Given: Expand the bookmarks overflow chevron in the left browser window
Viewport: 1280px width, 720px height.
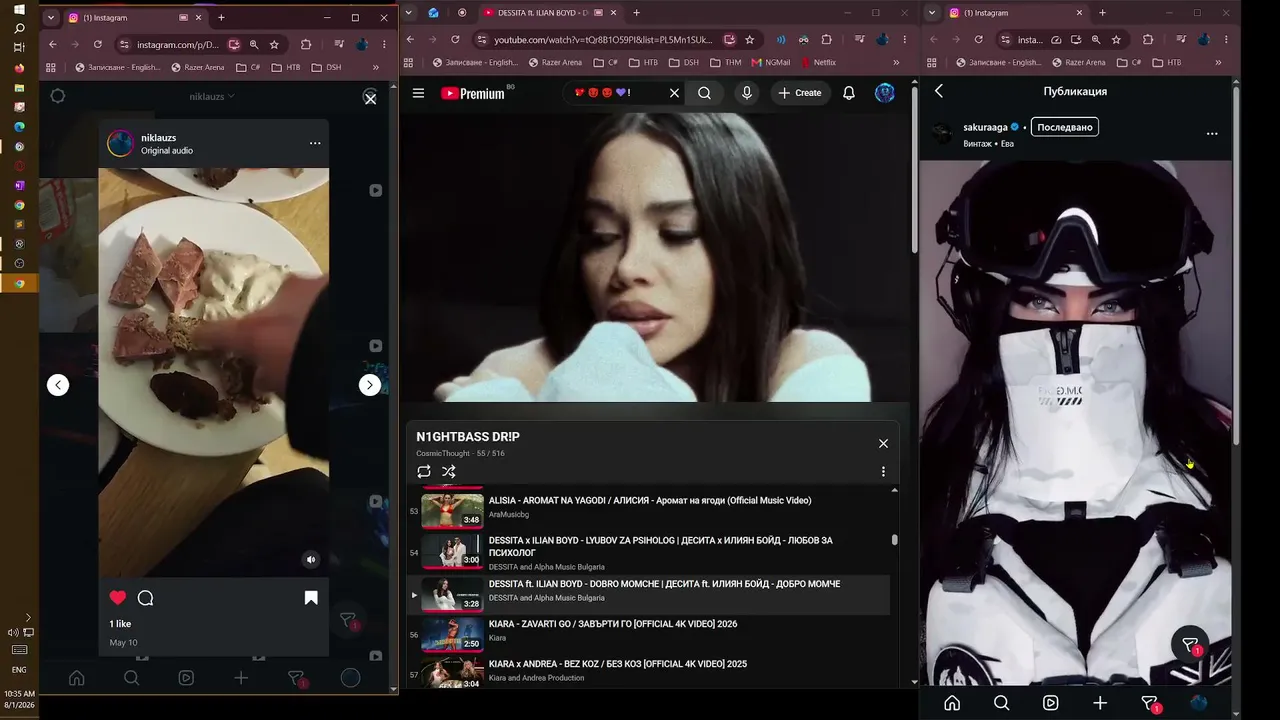Looking at the screenshot, I should [376, 67].
